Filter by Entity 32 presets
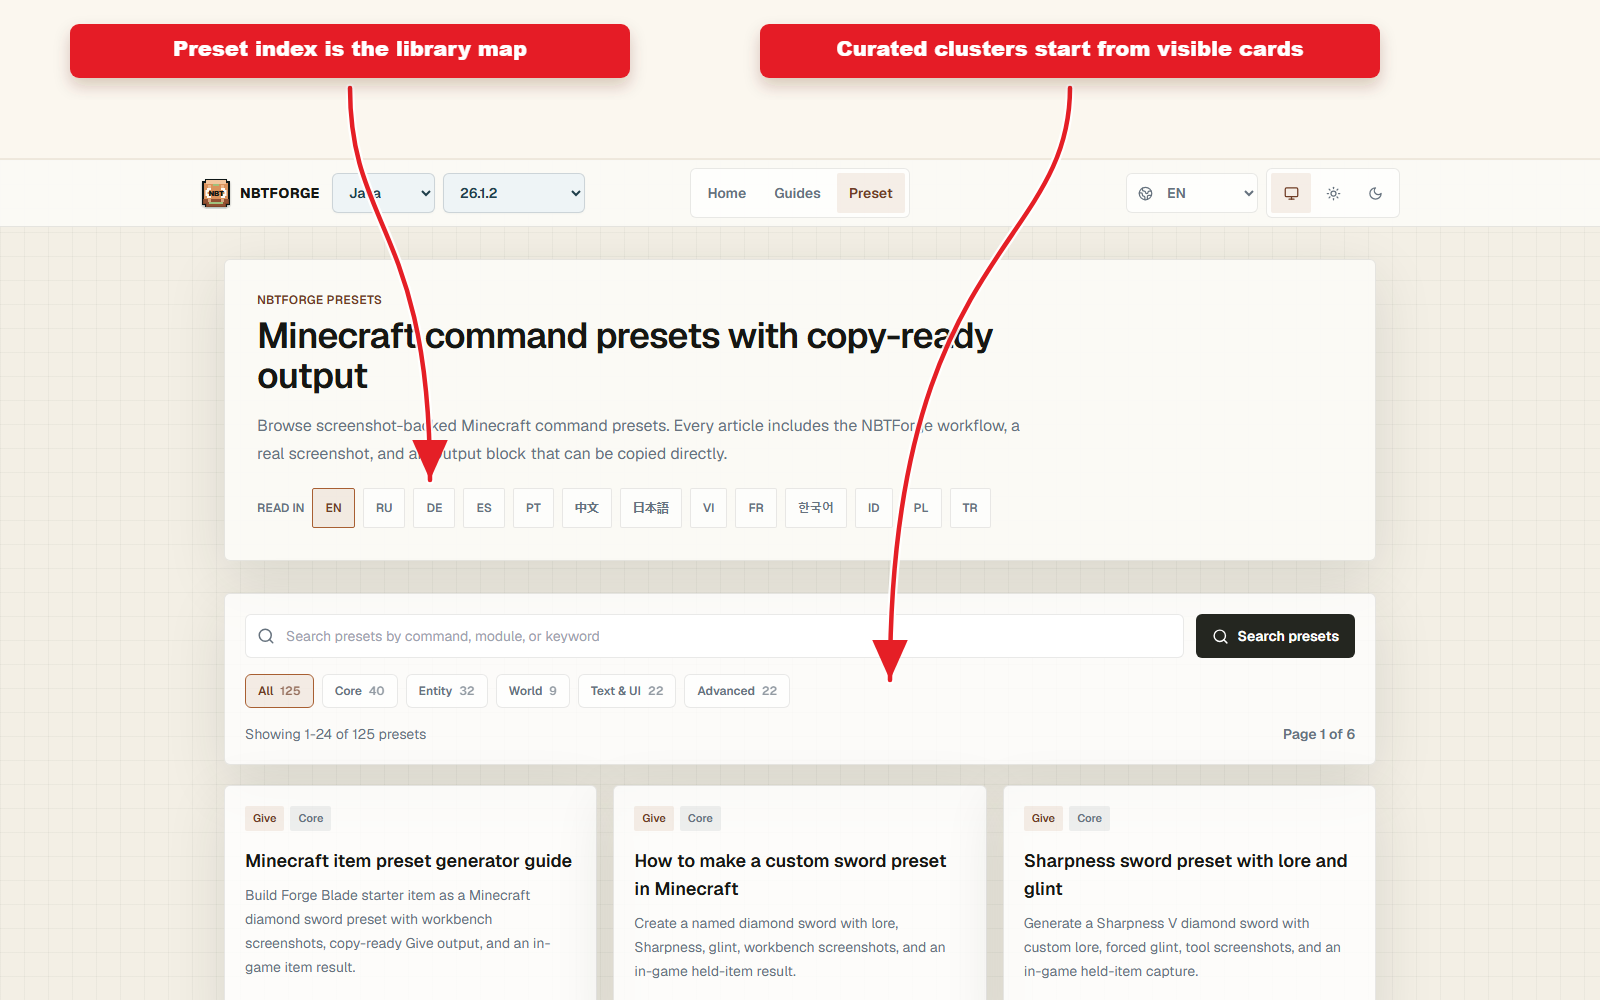Image resolution: width=1600 pixels, height=1000 pixels. coord(447,691)
